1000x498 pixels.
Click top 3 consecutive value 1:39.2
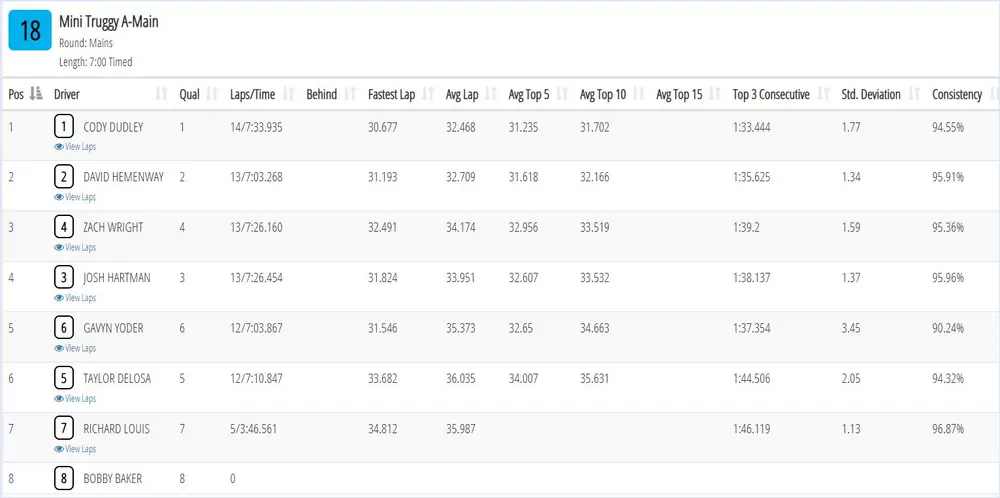coord(746,228)
